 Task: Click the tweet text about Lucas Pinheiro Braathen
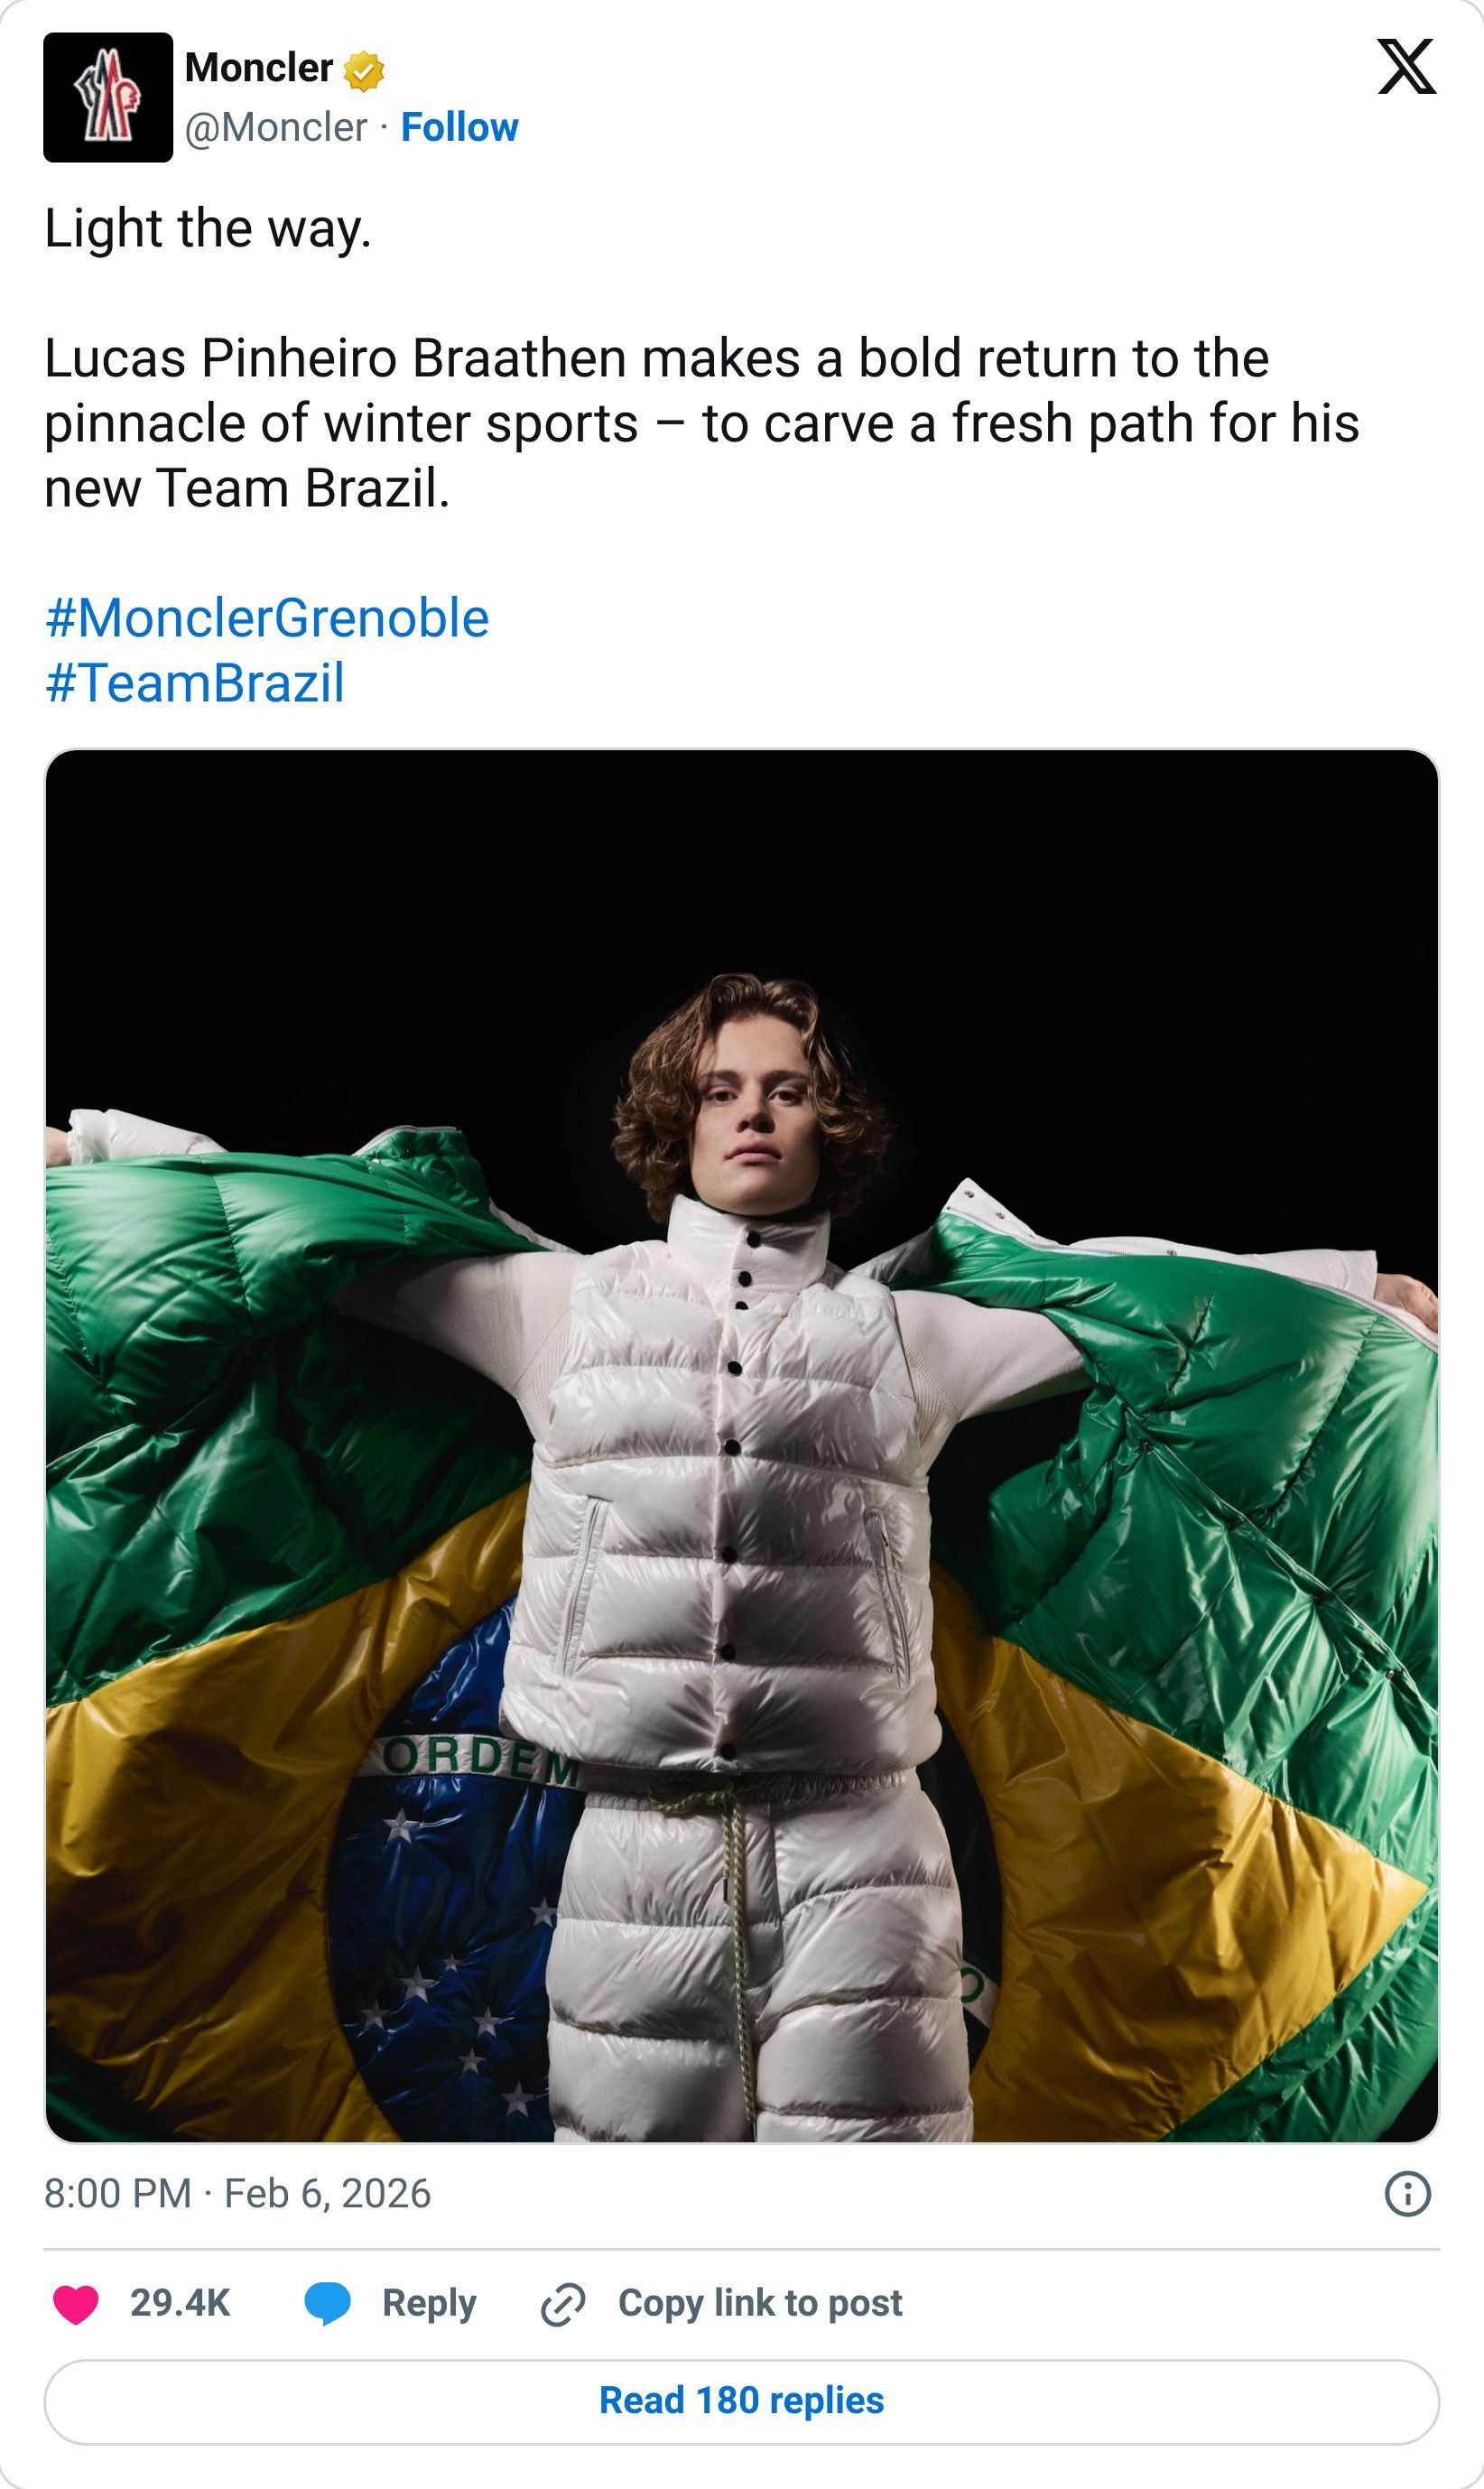pyautogui.click(x=702, y=423)
